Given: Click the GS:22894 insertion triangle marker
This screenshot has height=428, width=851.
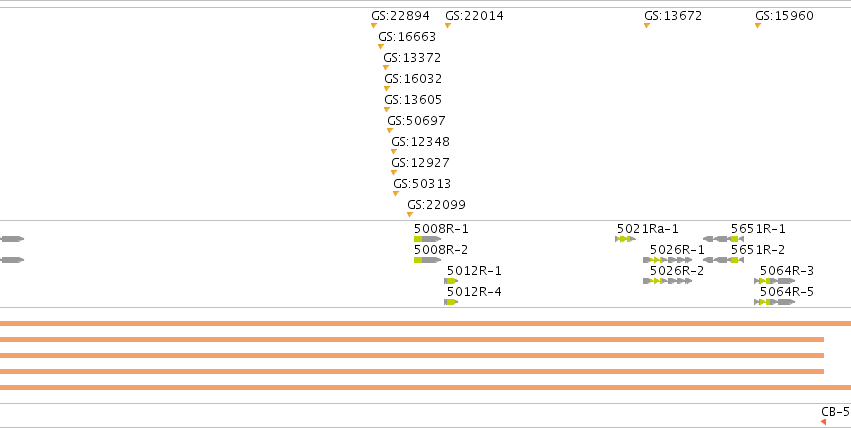Looking at the screenshot, I should pos(374,25).
